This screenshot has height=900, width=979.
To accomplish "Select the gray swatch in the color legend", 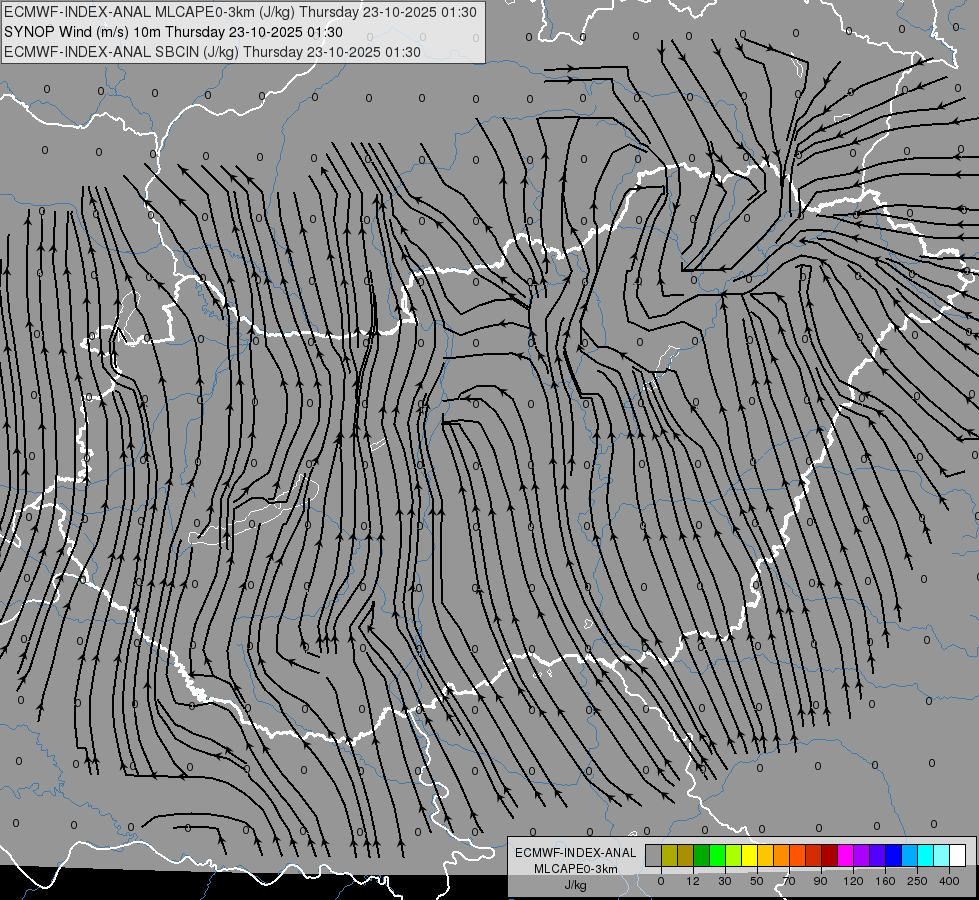I will pyautogui.click(x=653, y=855).
